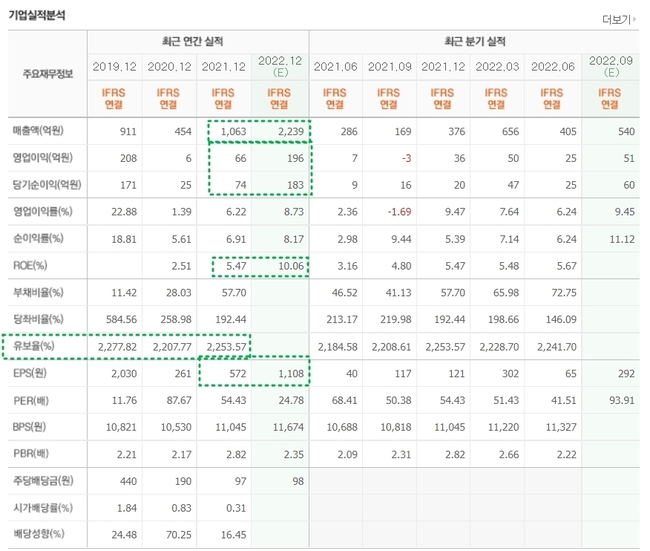Select the 영업이익률(%) row label
Screen dimensions: 650x551
coord(43,211)
